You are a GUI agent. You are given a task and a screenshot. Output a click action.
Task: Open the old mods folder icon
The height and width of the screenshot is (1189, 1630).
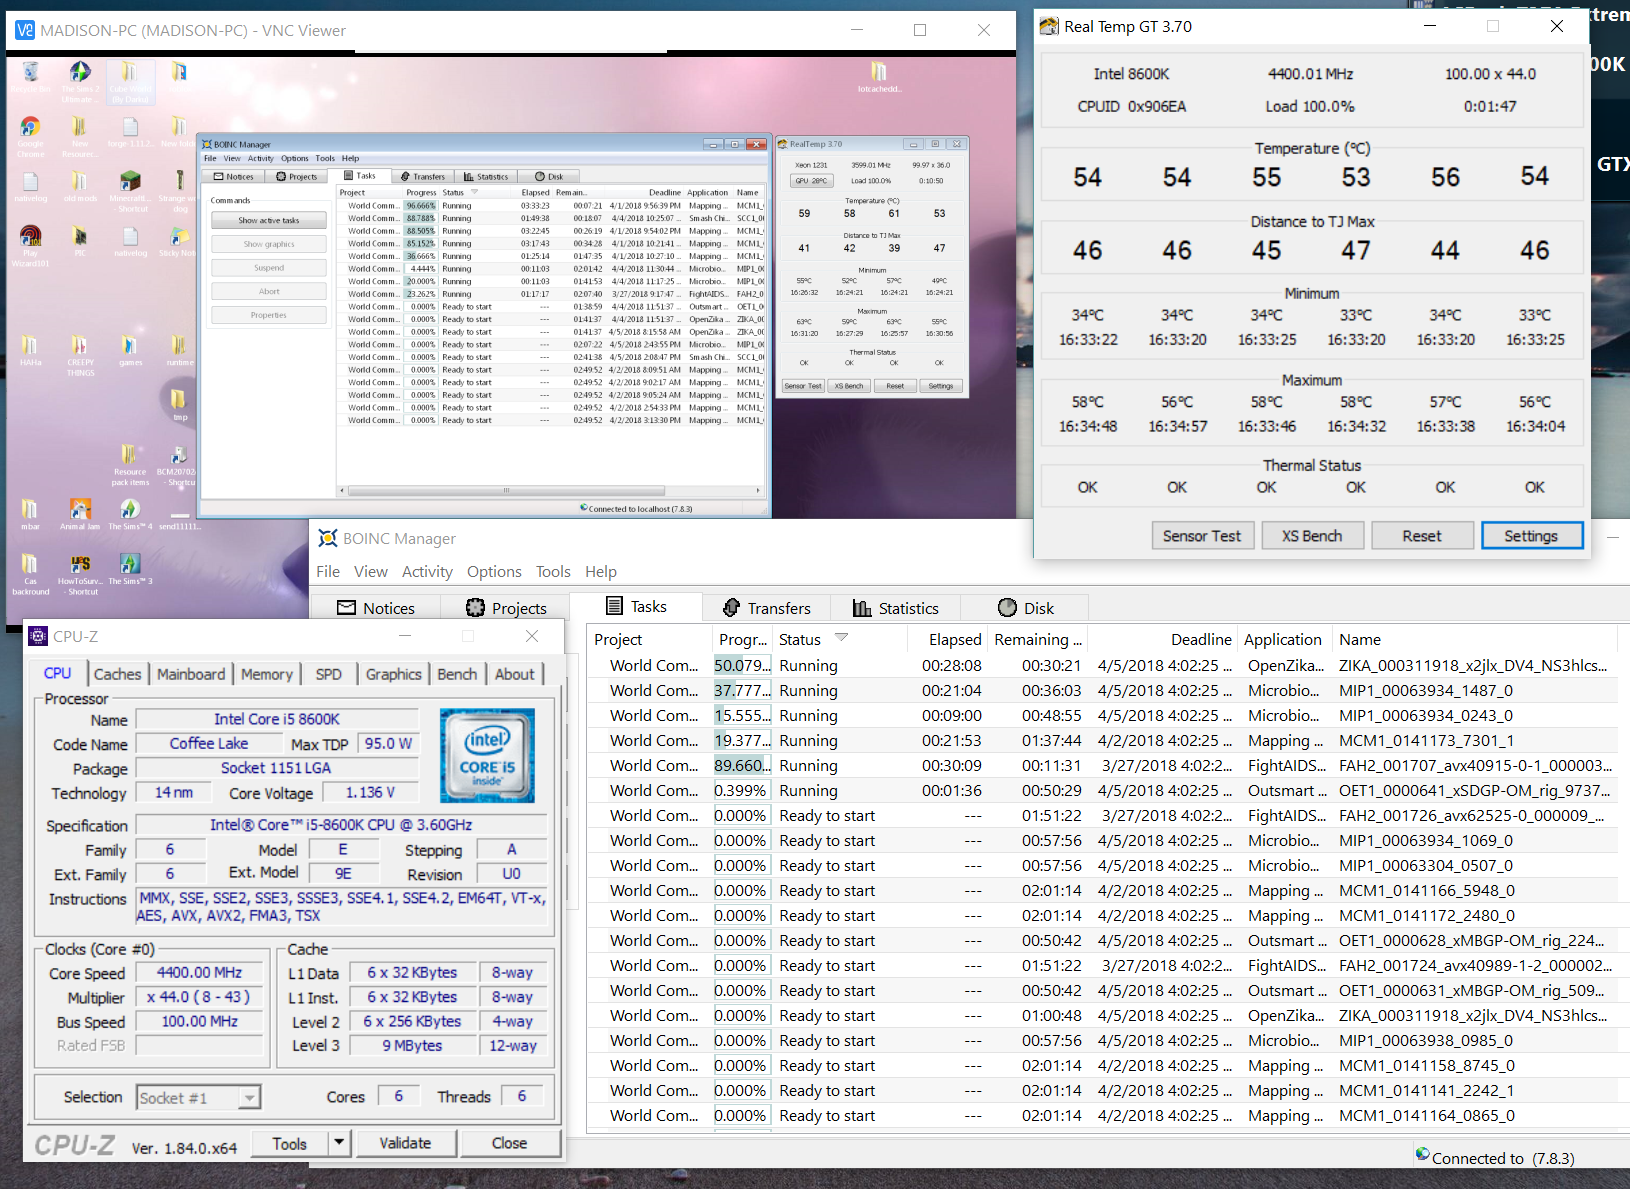point(80,182)
